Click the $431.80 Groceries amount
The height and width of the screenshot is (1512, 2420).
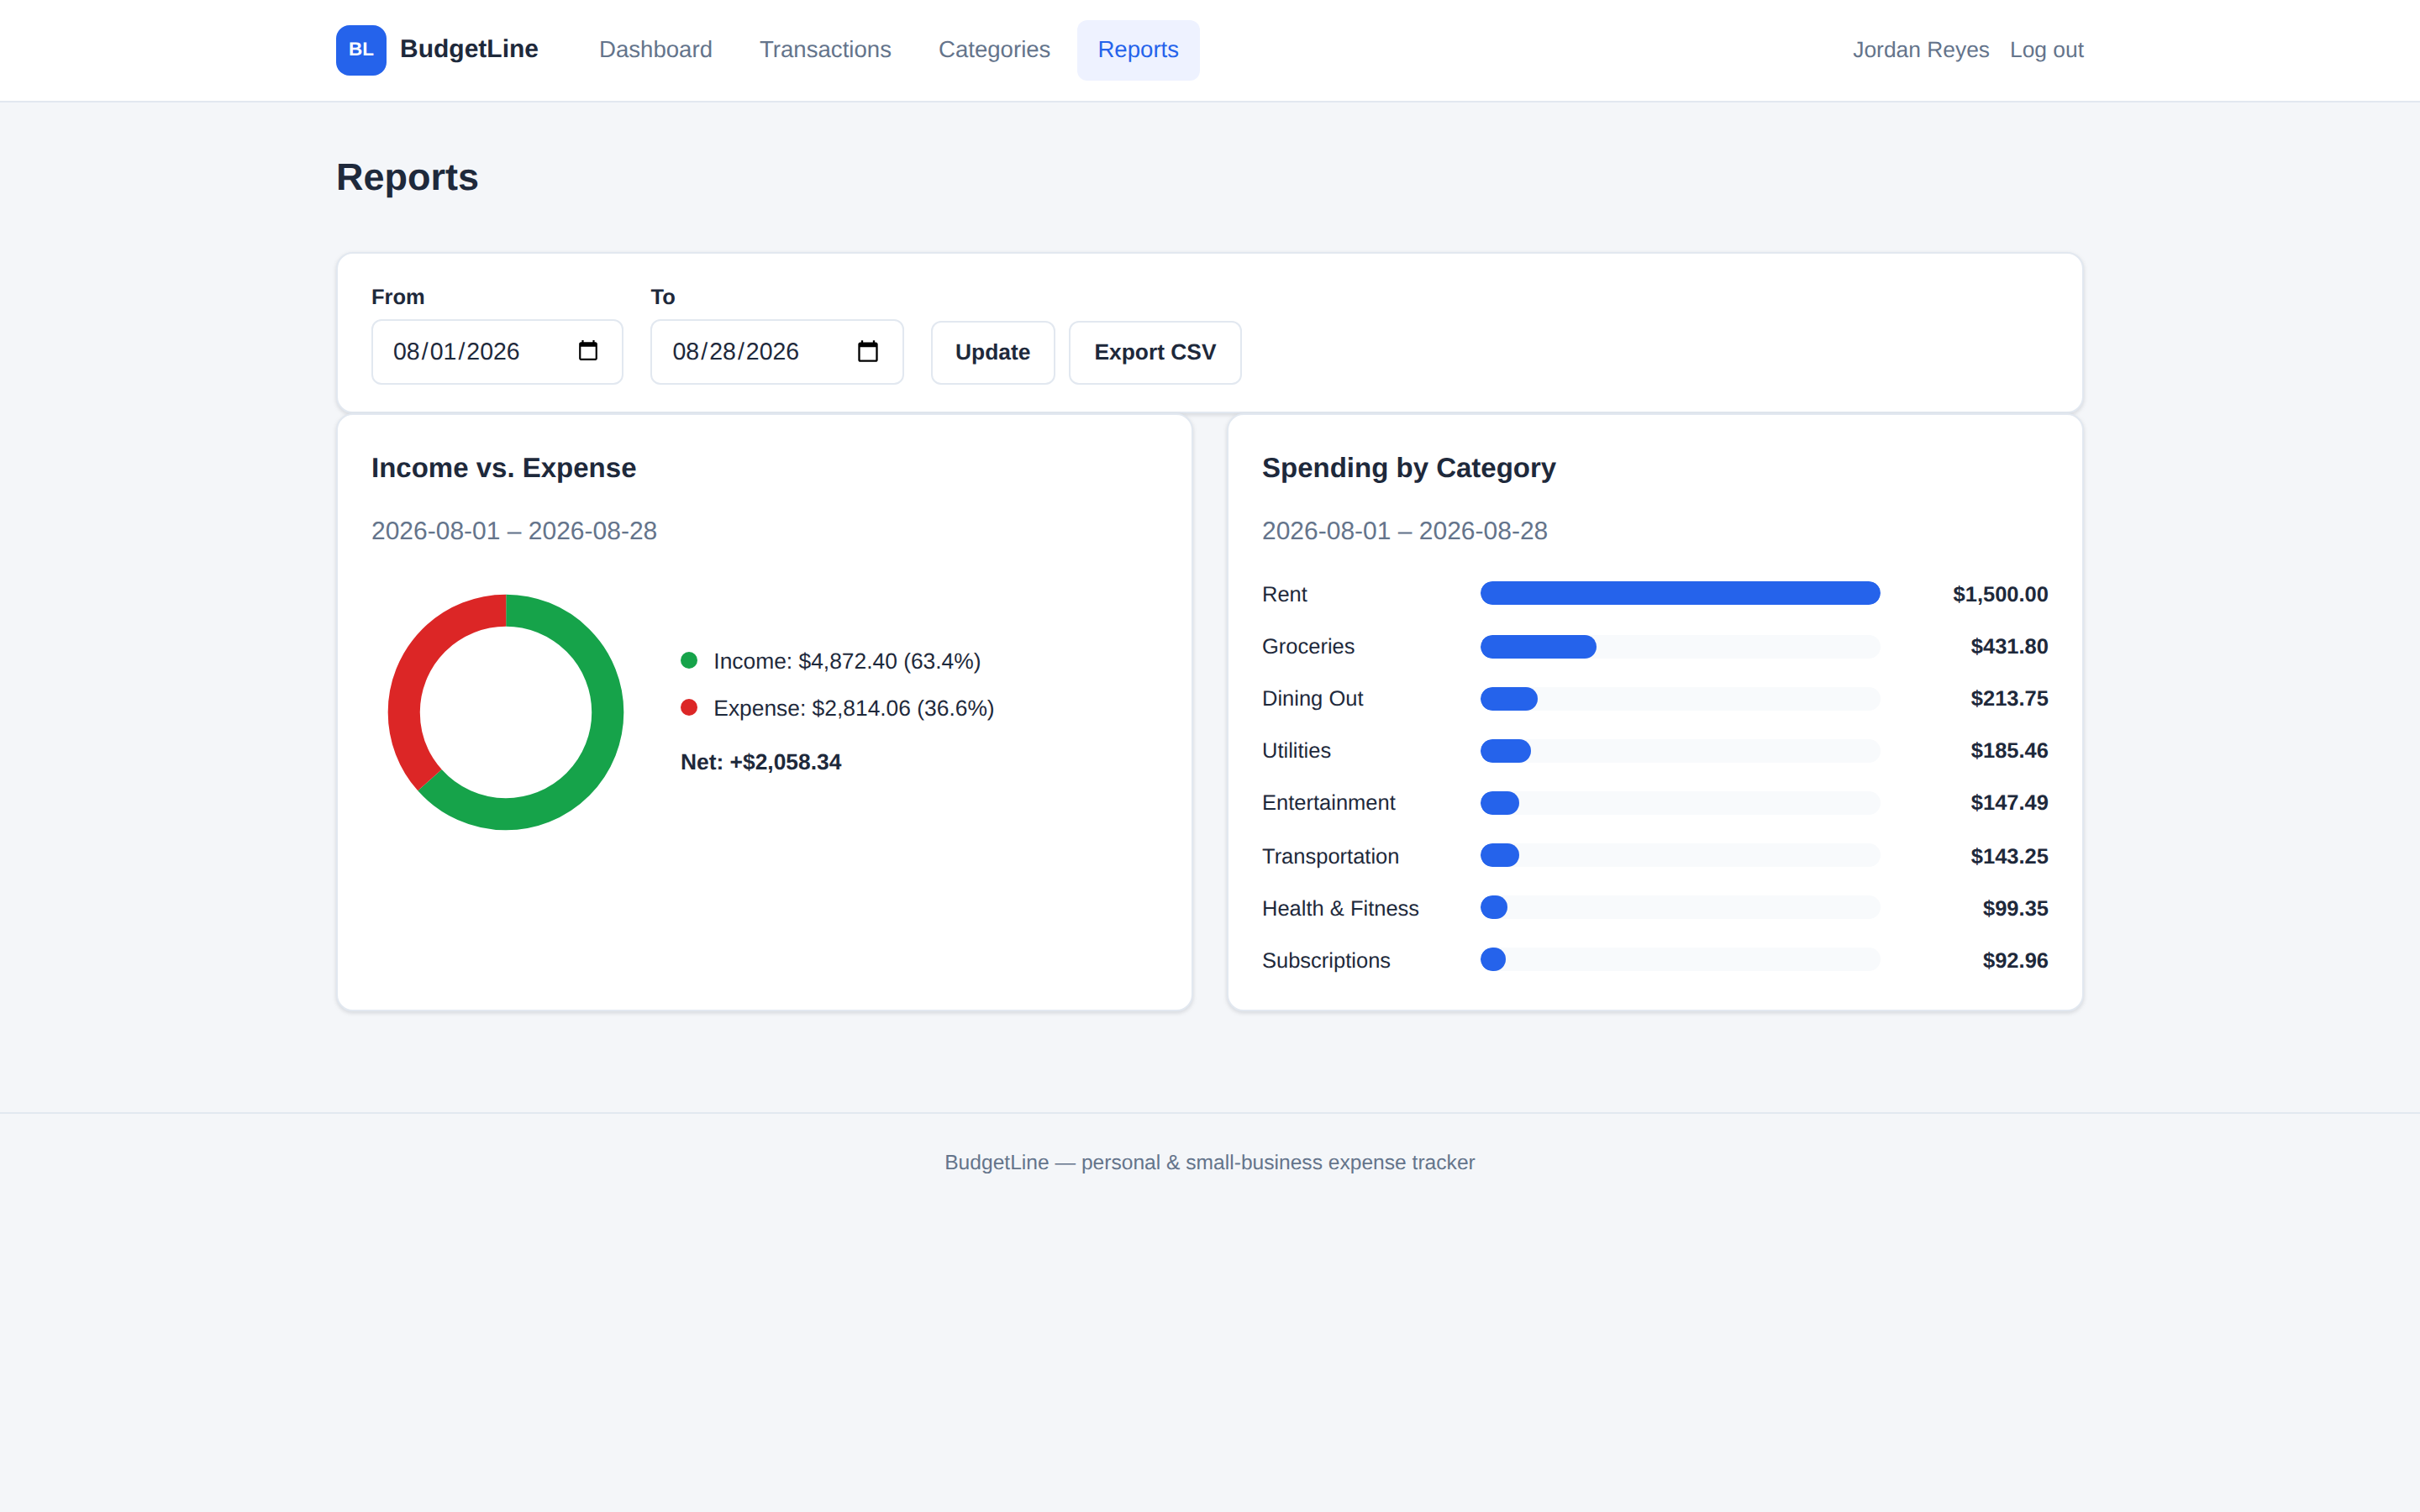2009,646
